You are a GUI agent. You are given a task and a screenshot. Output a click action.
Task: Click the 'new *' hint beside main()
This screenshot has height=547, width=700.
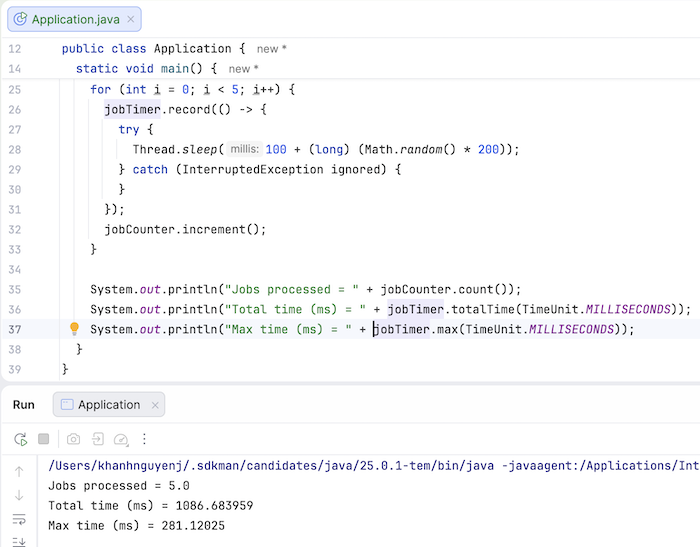pyautogui.click(x=243, y=69)
